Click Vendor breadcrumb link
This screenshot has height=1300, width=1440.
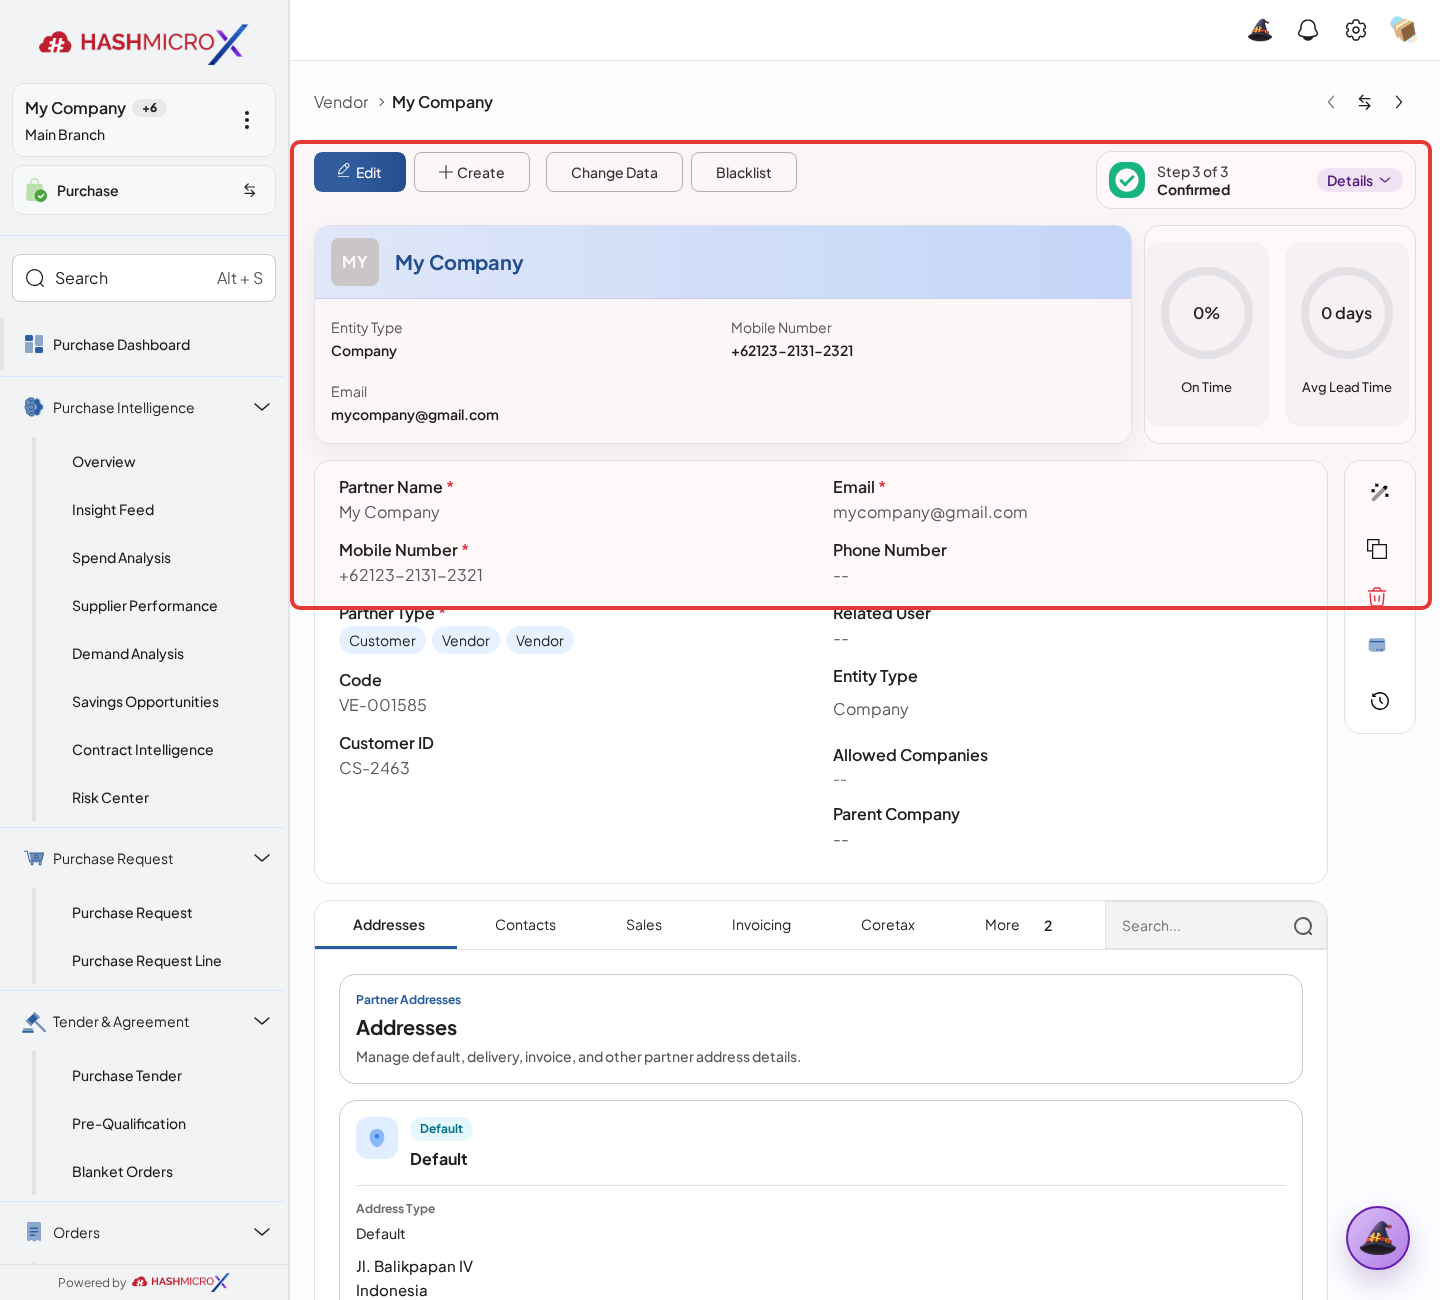(341, 102)
